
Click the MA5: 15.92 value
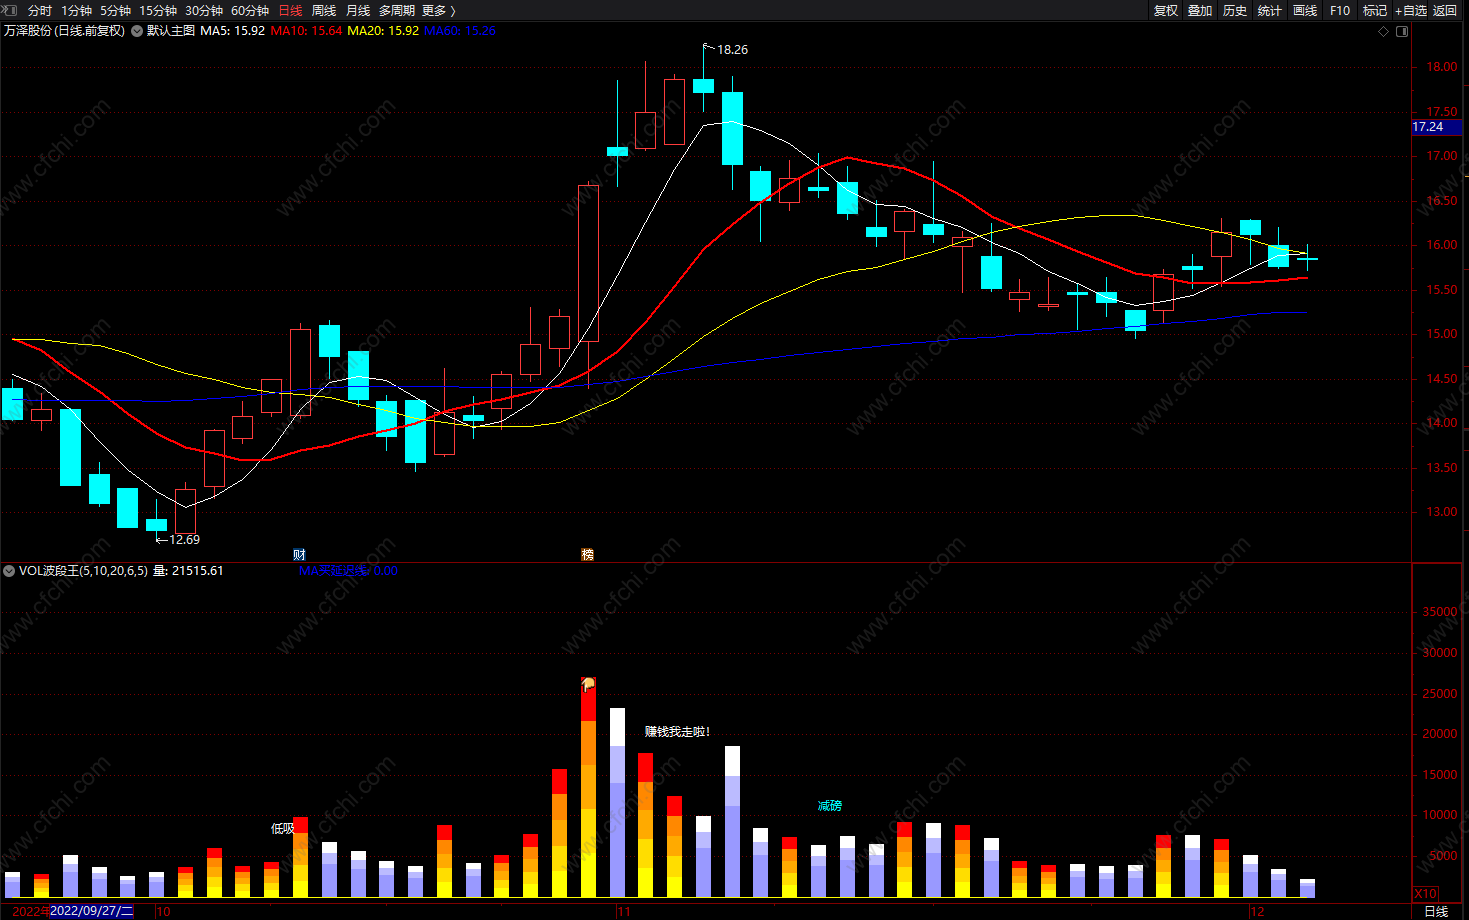233,31
